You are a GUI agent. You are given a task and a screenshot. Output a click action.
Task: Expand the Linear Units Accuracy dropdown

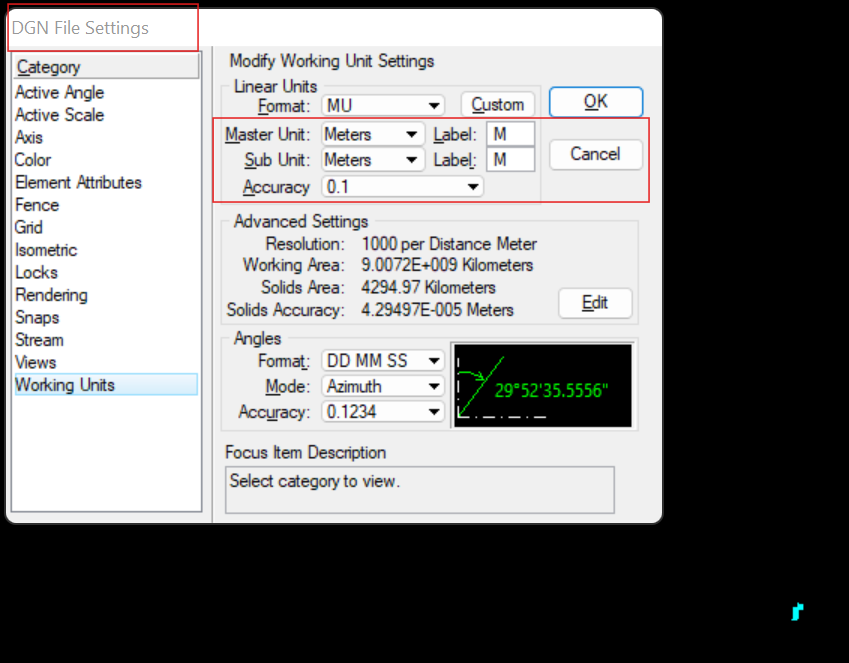[402, 186]
